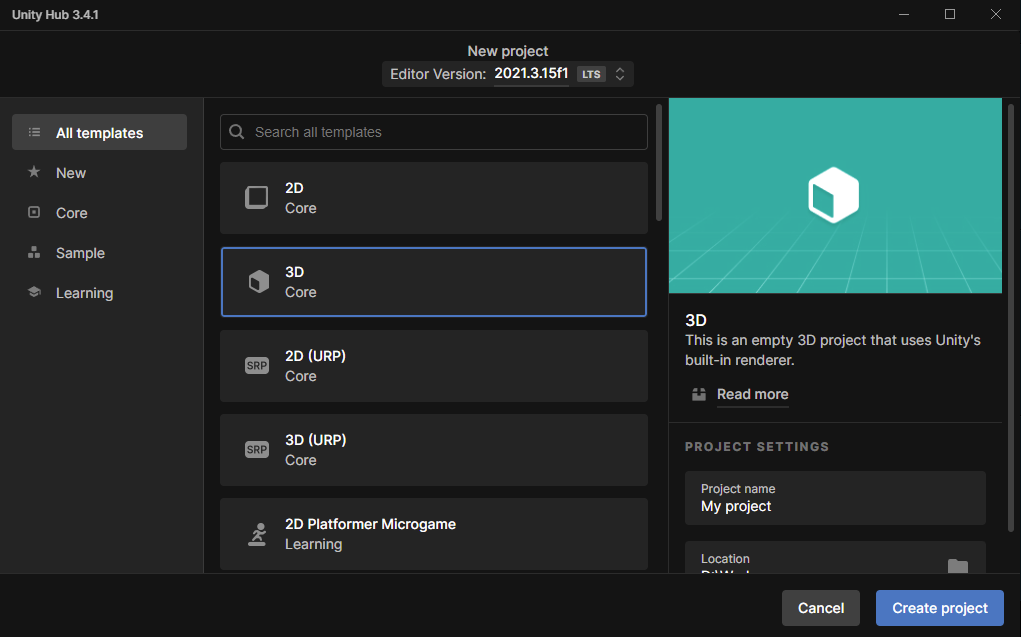The width and height of the screenshot is (1021, 637).
Task: Click the 3D template description text
Action: point(833,350)
